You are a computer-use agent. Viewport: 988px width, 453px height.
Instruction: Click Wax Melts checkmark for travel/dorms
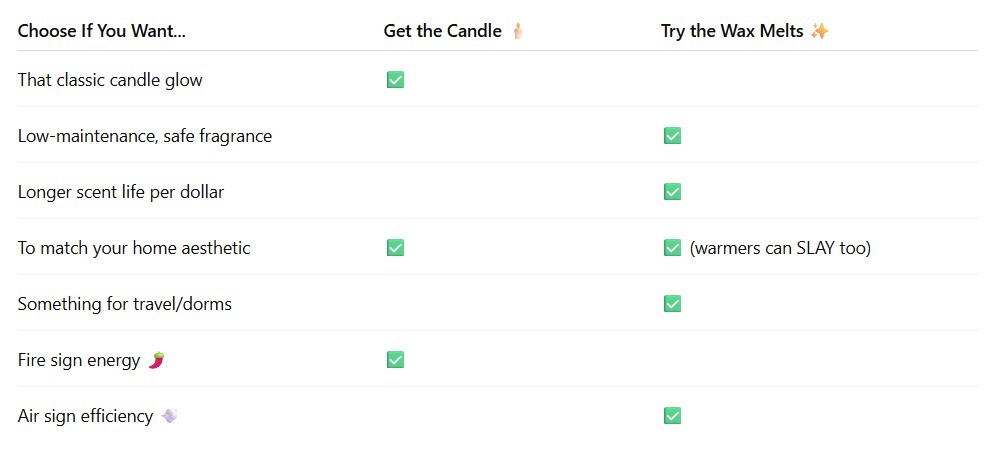(x=672, y=304)
